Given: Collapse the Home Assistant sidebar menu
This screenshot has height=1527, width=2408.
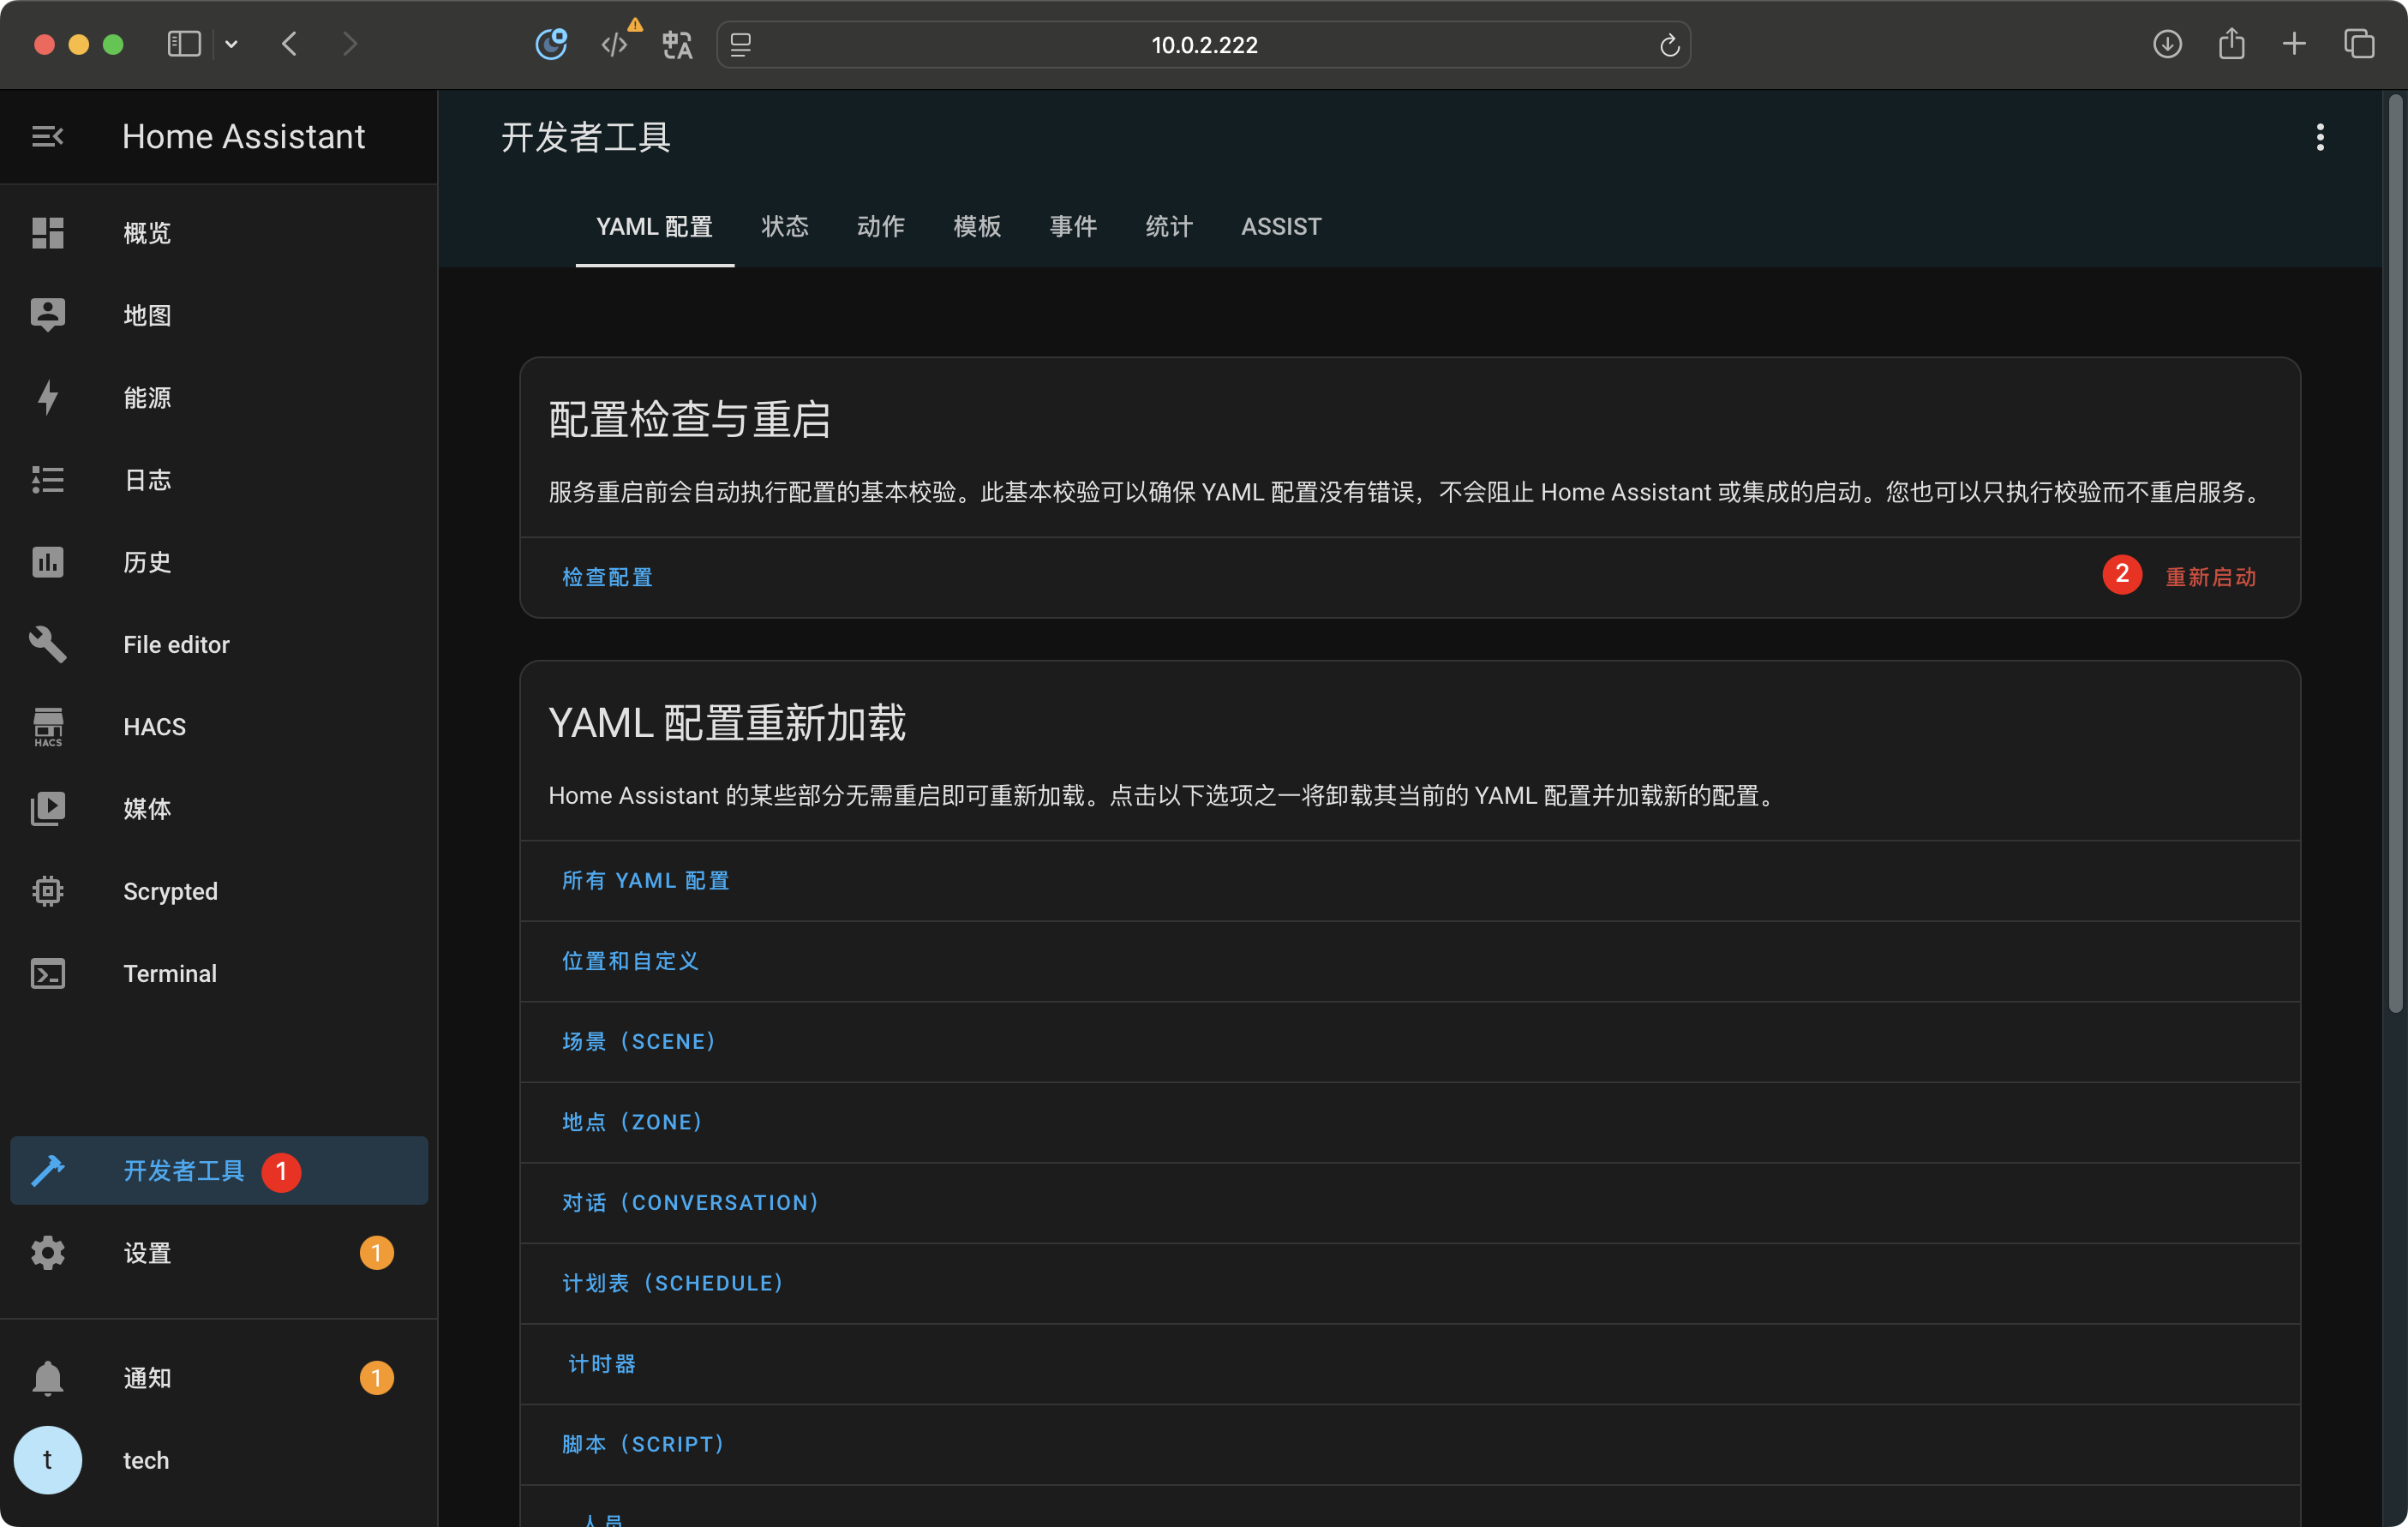Looking at the screenshot, I should click(47, 136).
